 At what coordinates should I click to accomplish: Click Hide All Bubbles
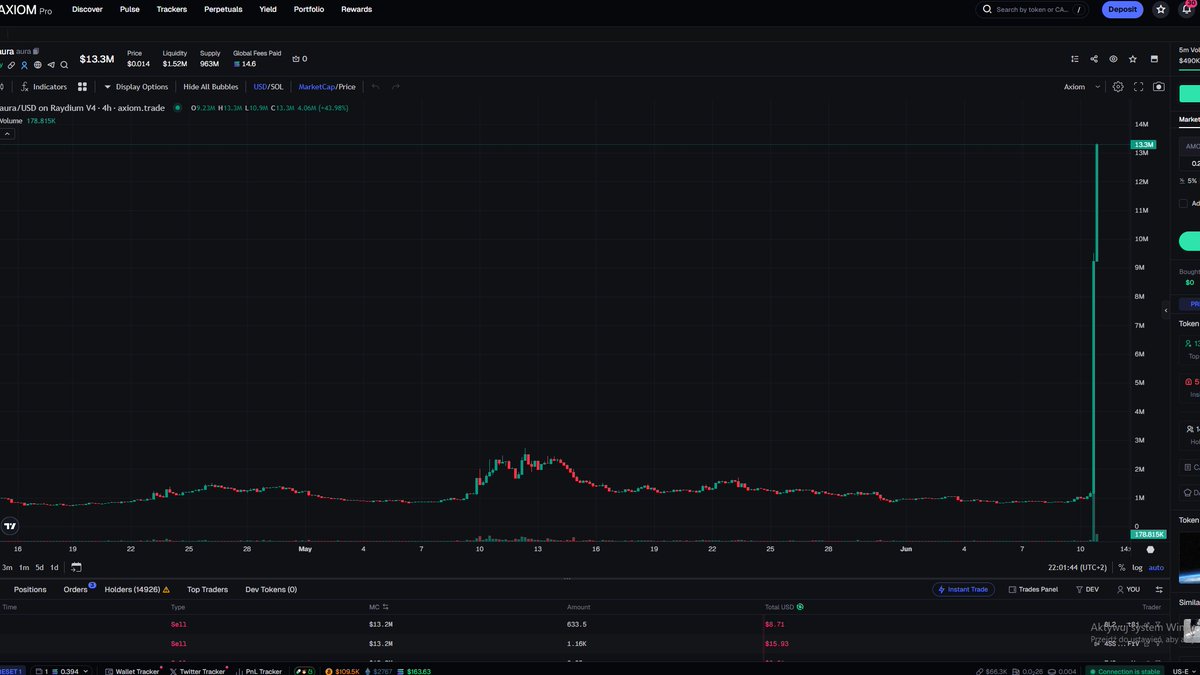[211, 87]
